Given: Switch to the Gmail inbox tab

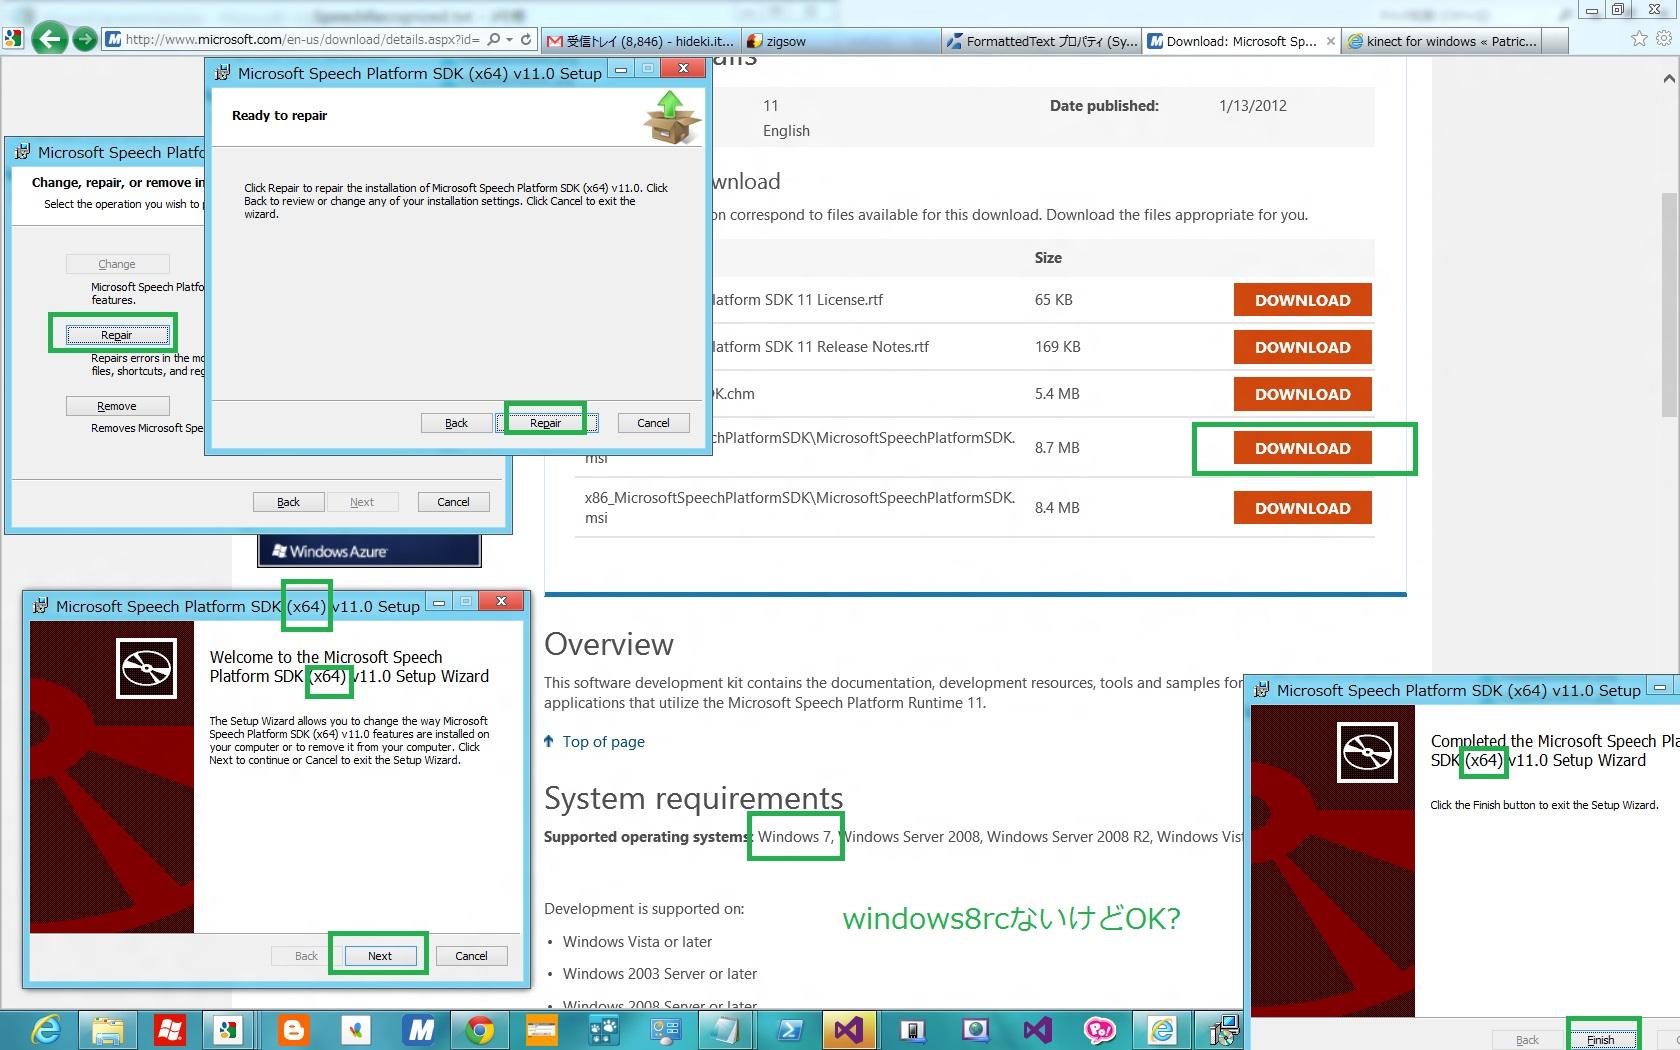Looking at the screenshot, I should [x=641, y=41].
